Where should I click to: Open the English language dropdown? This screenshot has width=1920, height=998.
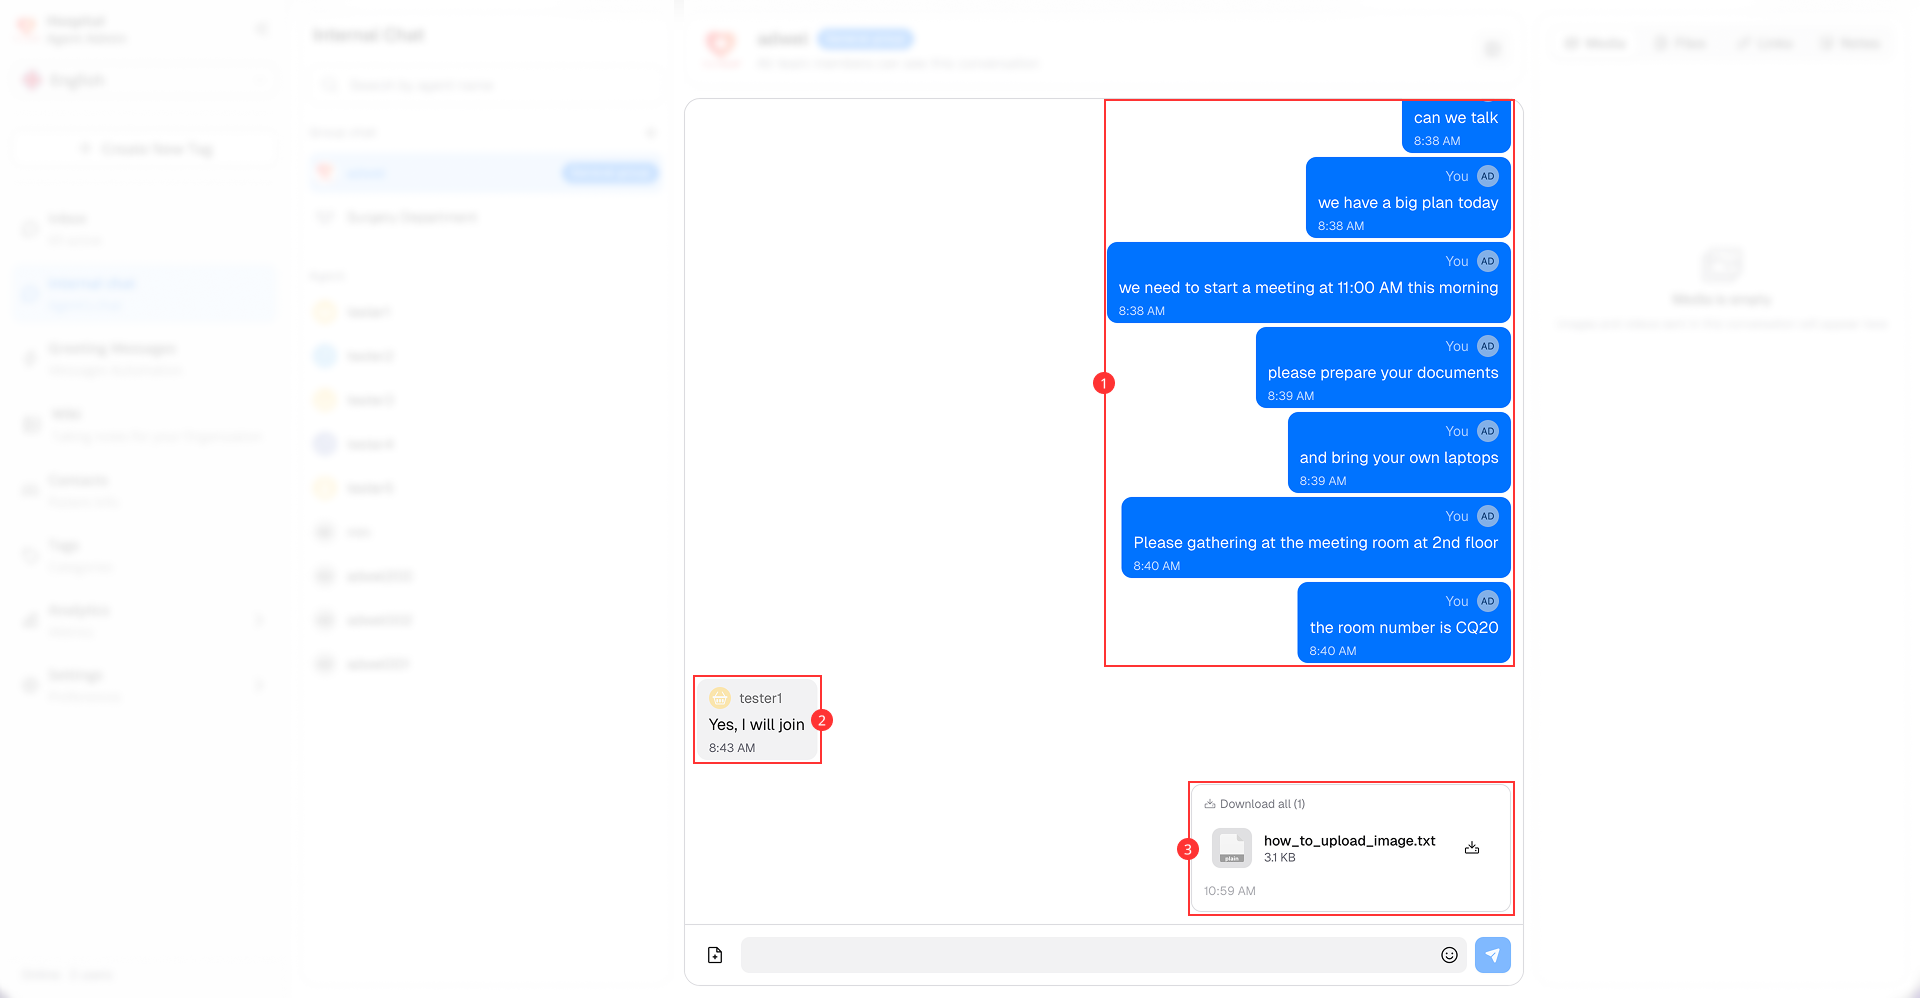coord(145,80)
